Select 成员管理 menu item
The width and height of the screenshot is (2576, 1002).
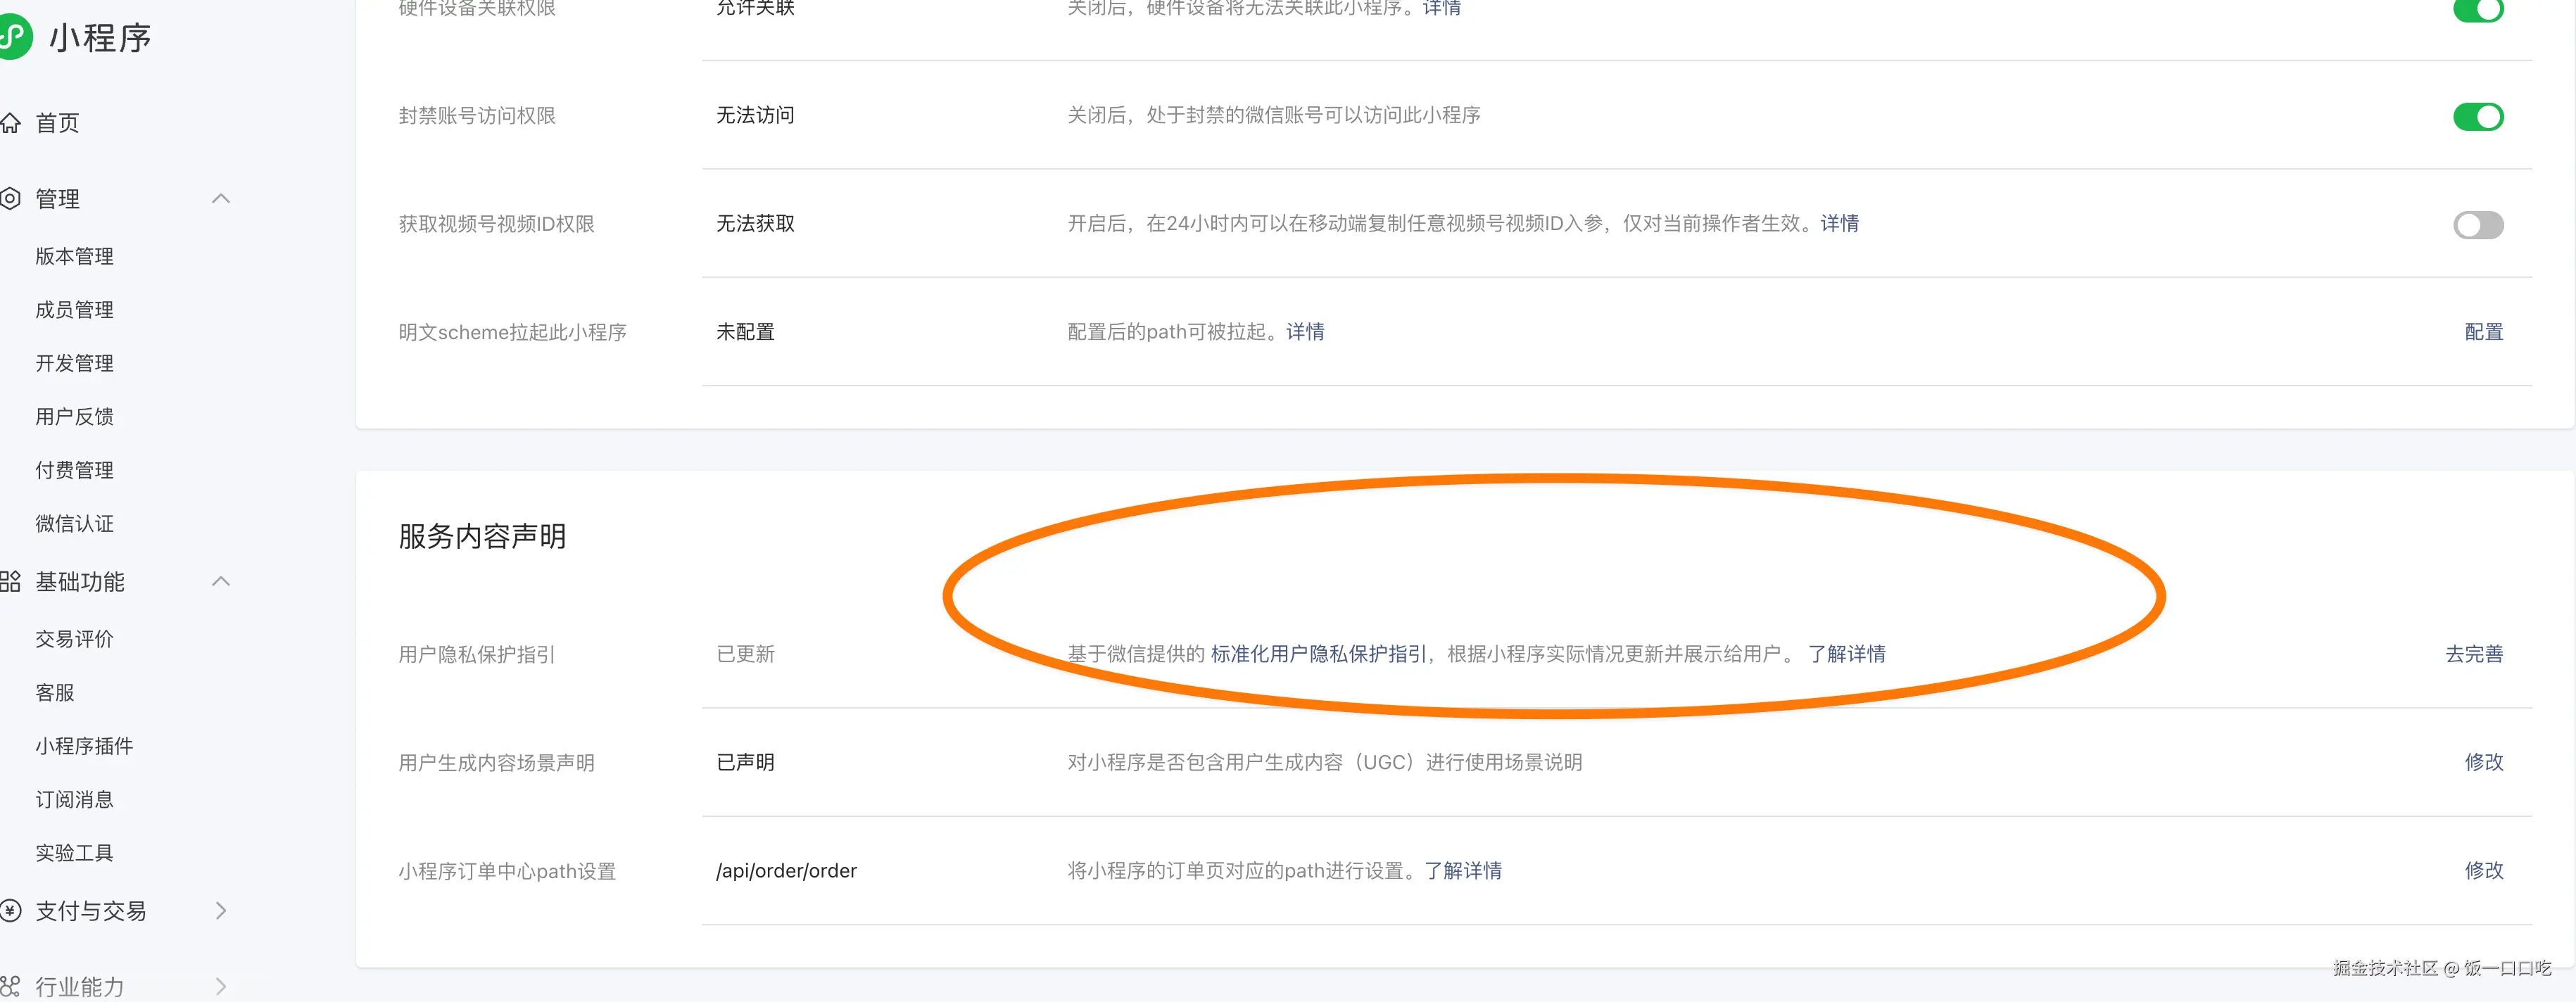tap(74, 310)
